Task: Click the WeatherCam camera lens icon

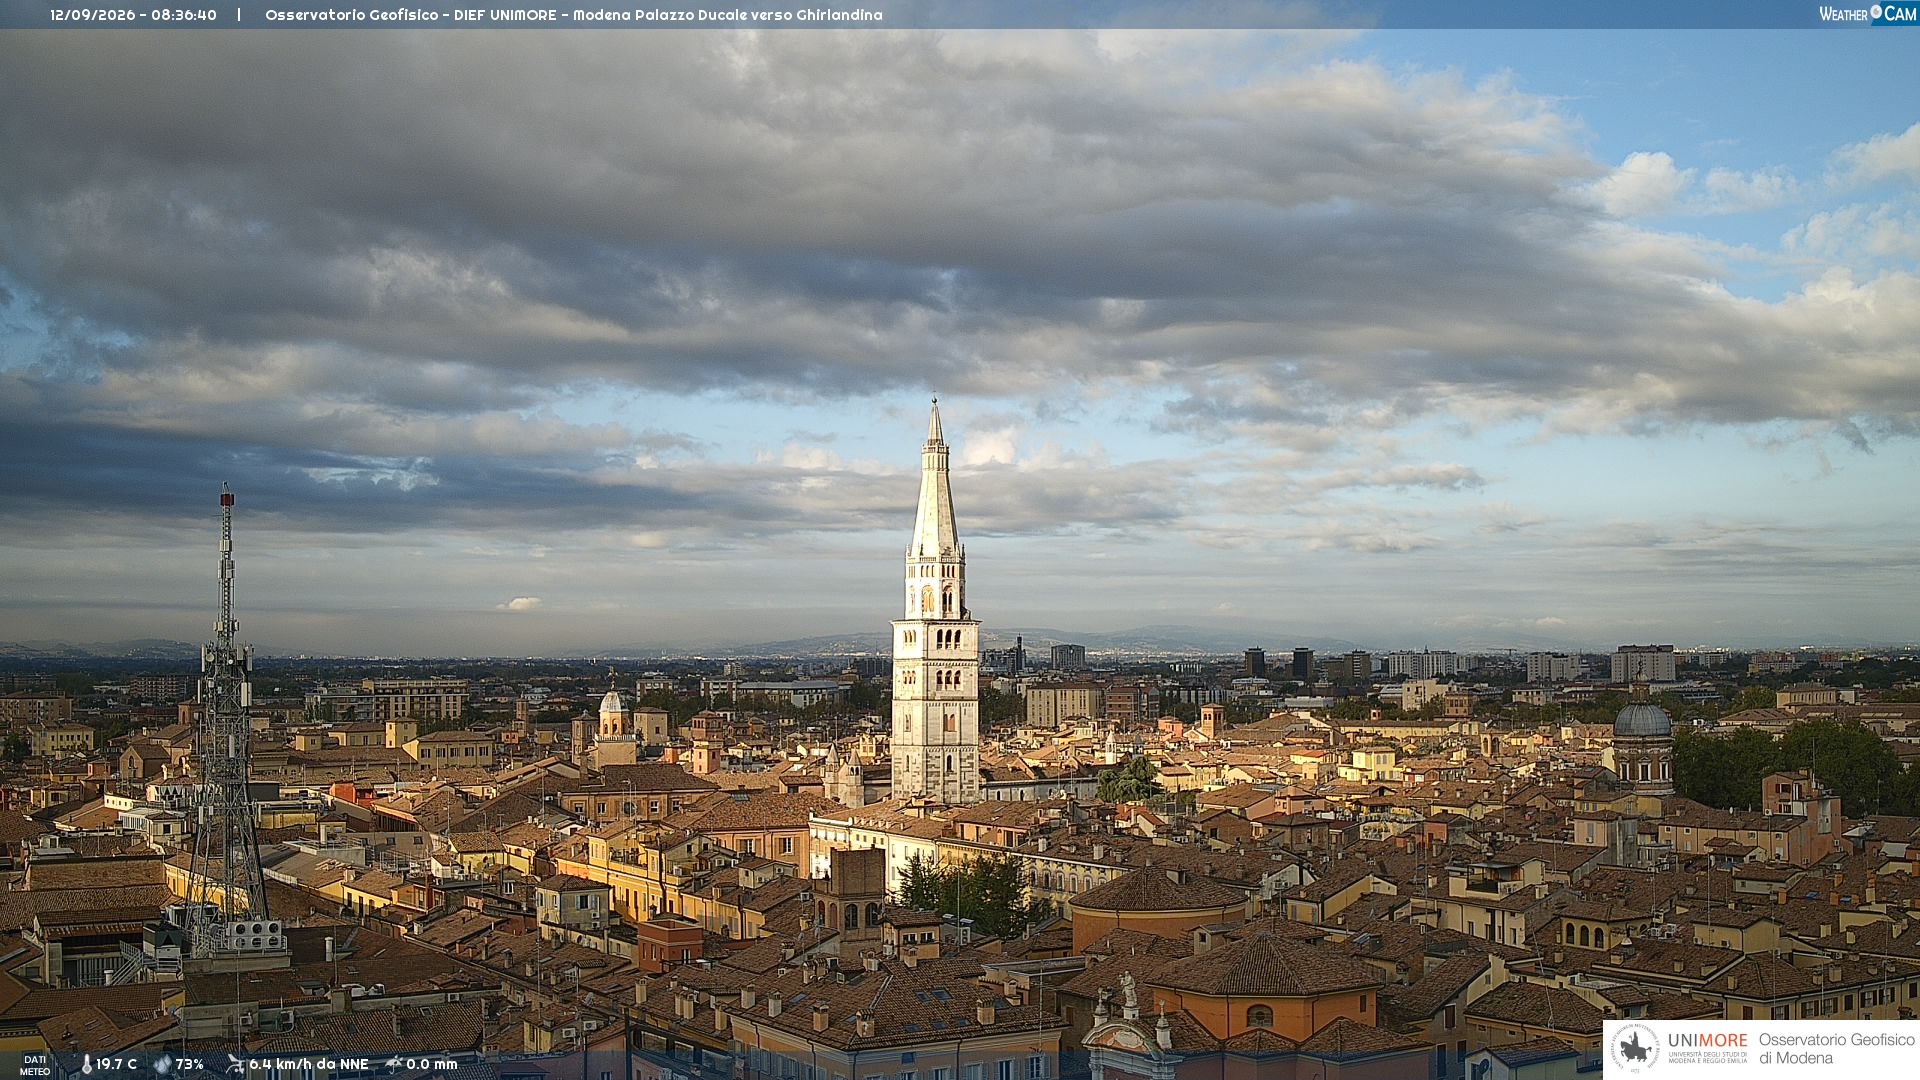Action: coord(1876,12)
